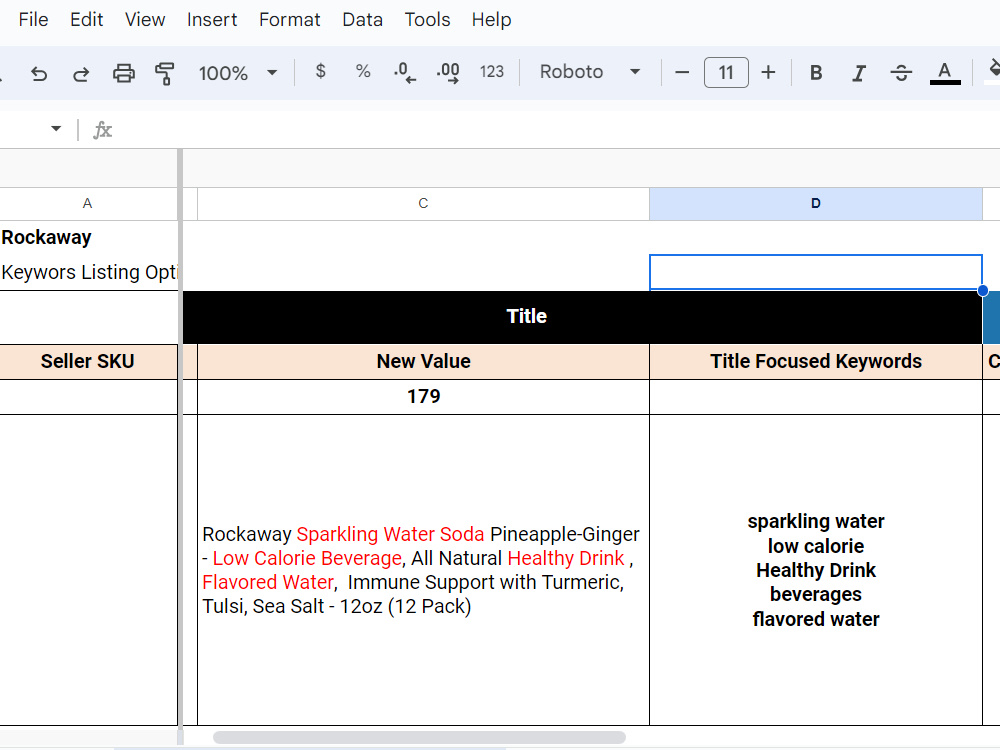
Task: Open the Edit menu
Action: (x=87, y=20)
